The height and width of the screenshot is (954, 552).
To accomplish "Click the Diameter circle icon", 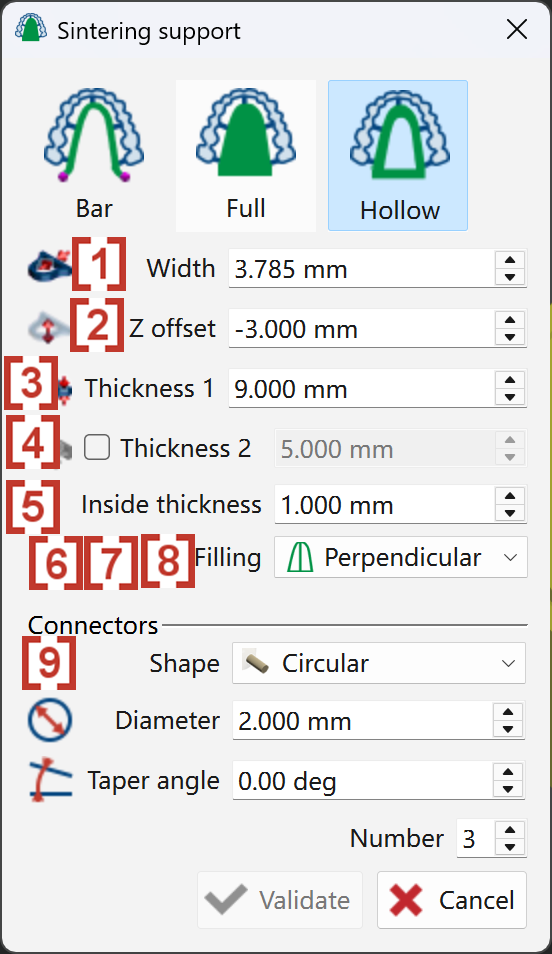I will (50, 721).
